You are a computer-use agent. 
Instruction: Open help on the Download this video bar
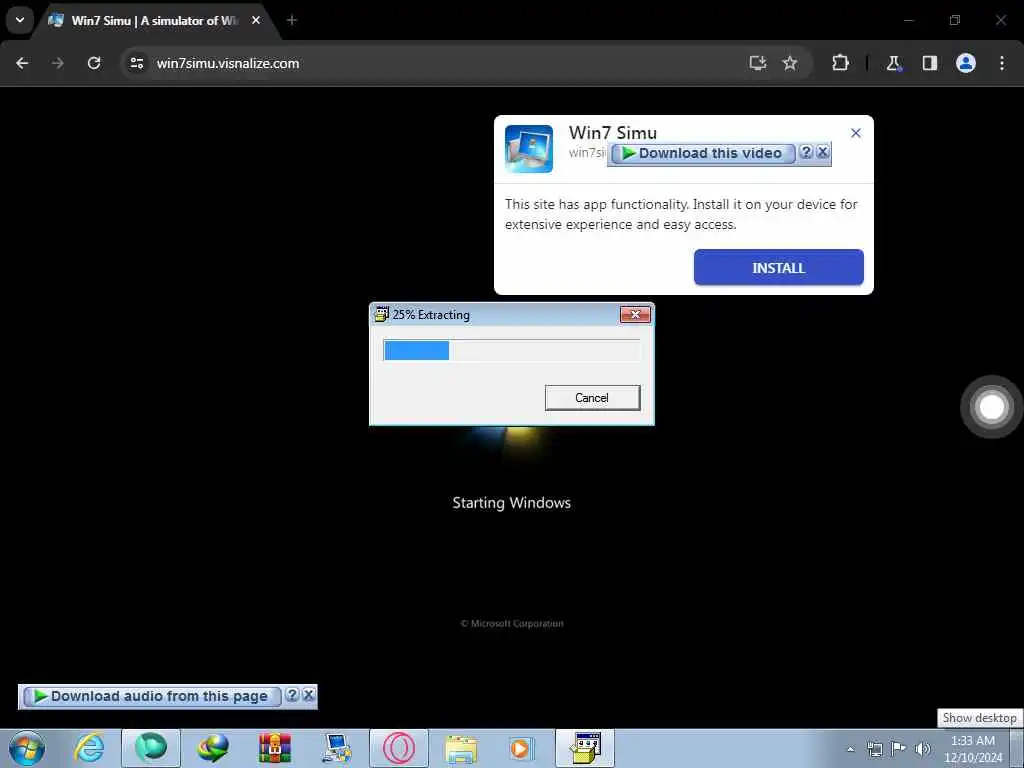pos(806,152)
